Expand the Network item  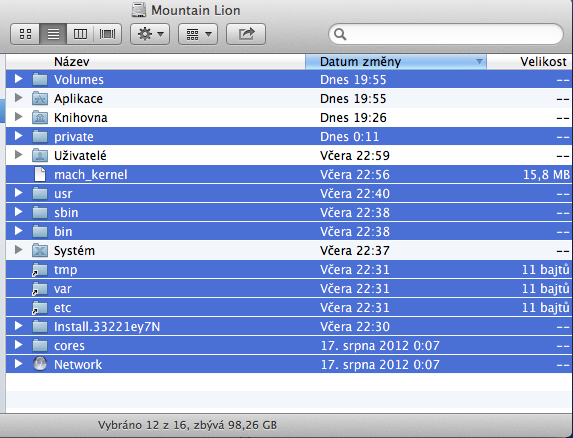(18, 364)
